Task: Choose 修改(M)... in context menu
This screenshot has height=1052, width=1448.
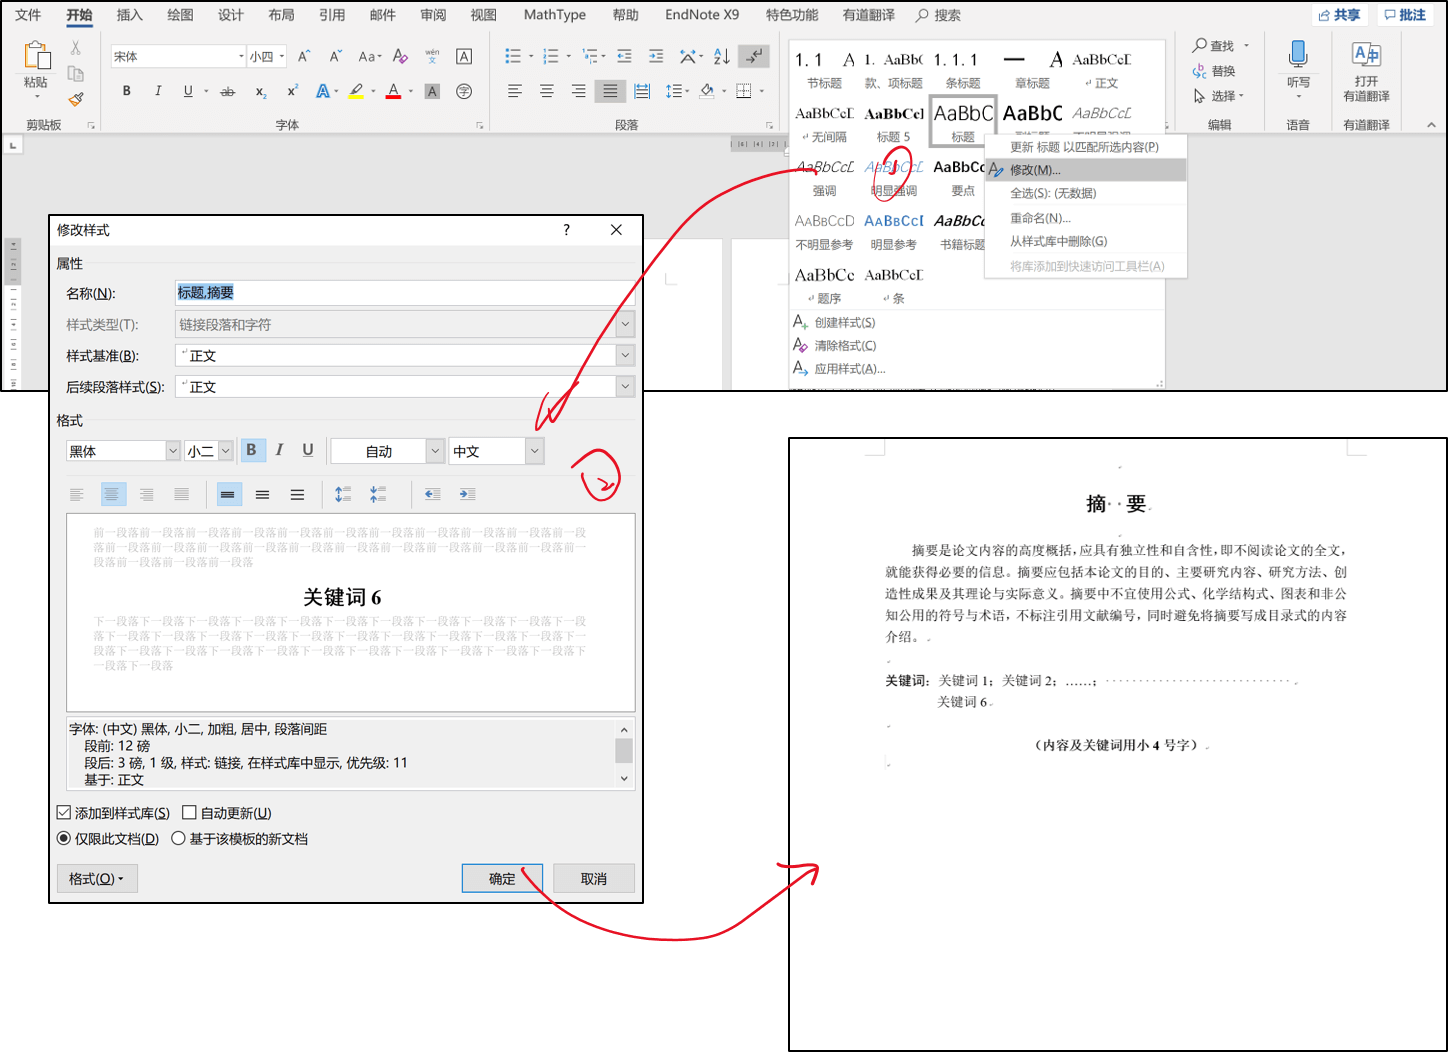Action: pyautogui.click(x=1086, y=170)
